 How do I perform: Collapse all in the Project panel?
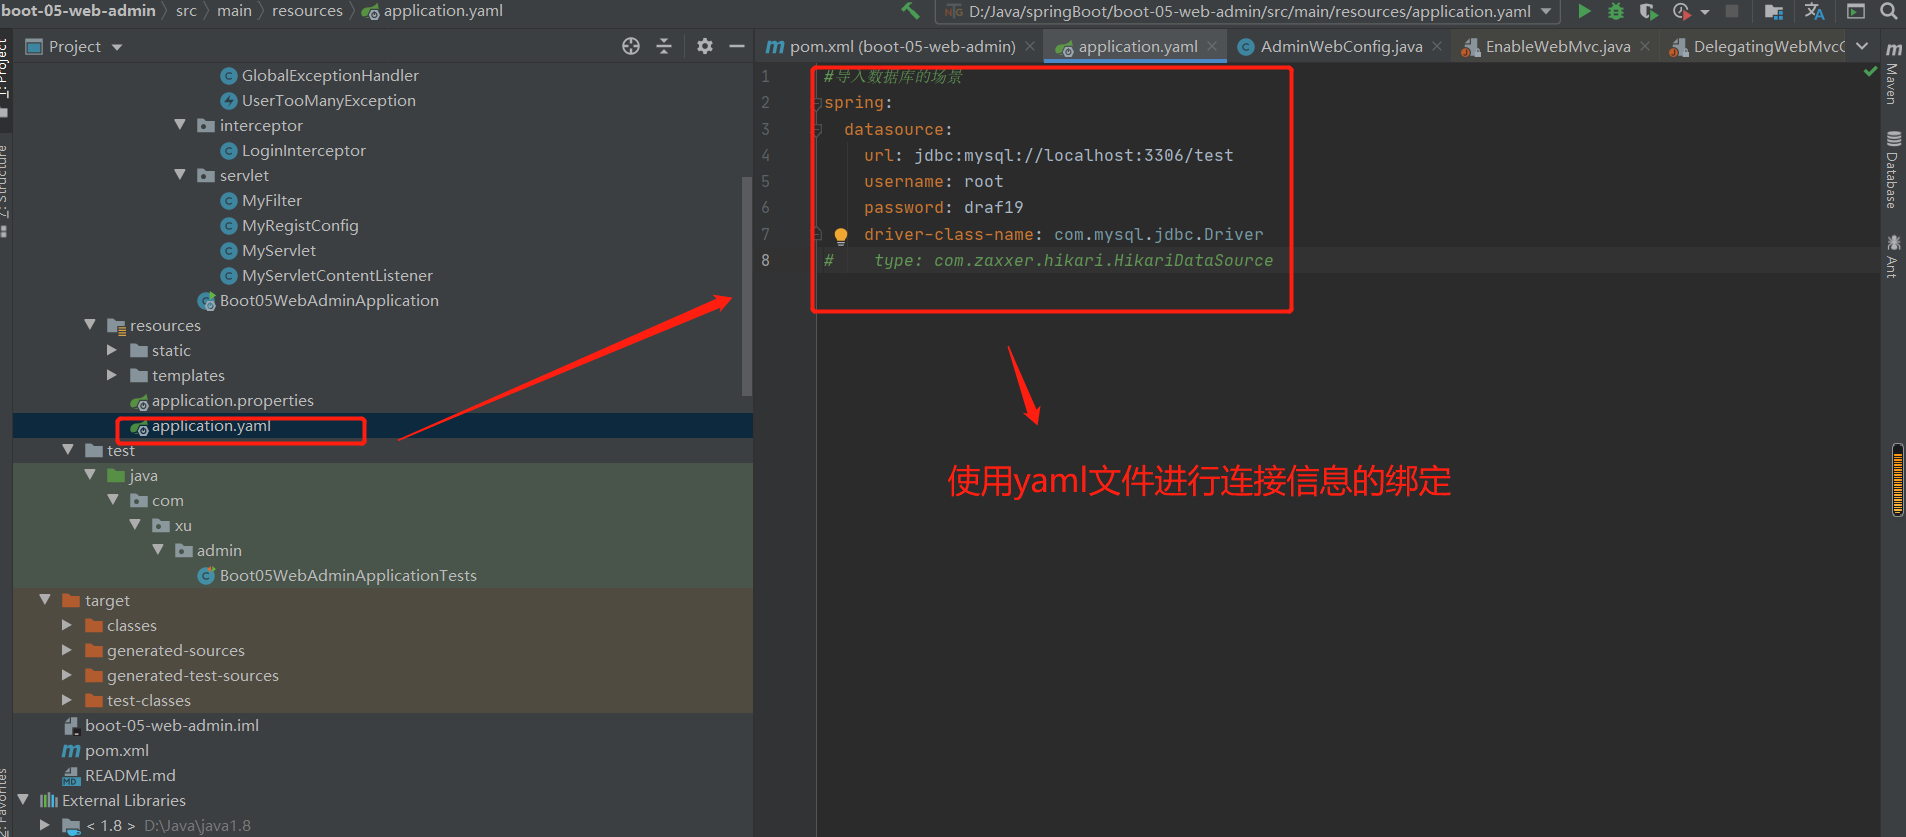[664, 46]
